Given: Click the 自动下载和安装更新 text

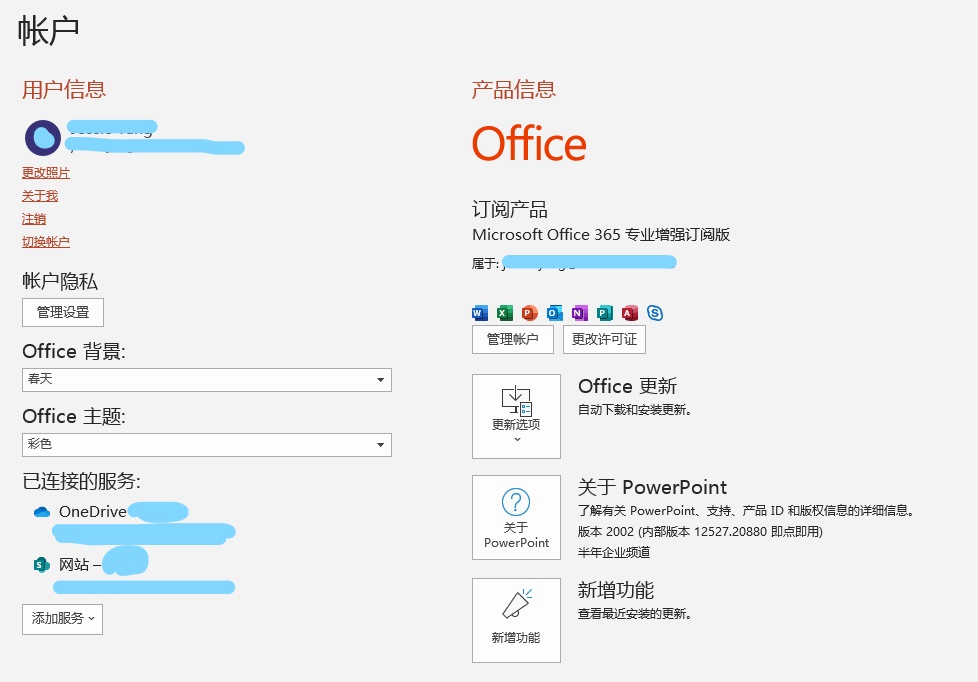Looking at the screenshot, I should pyautogui.click(x=634, y=410).
